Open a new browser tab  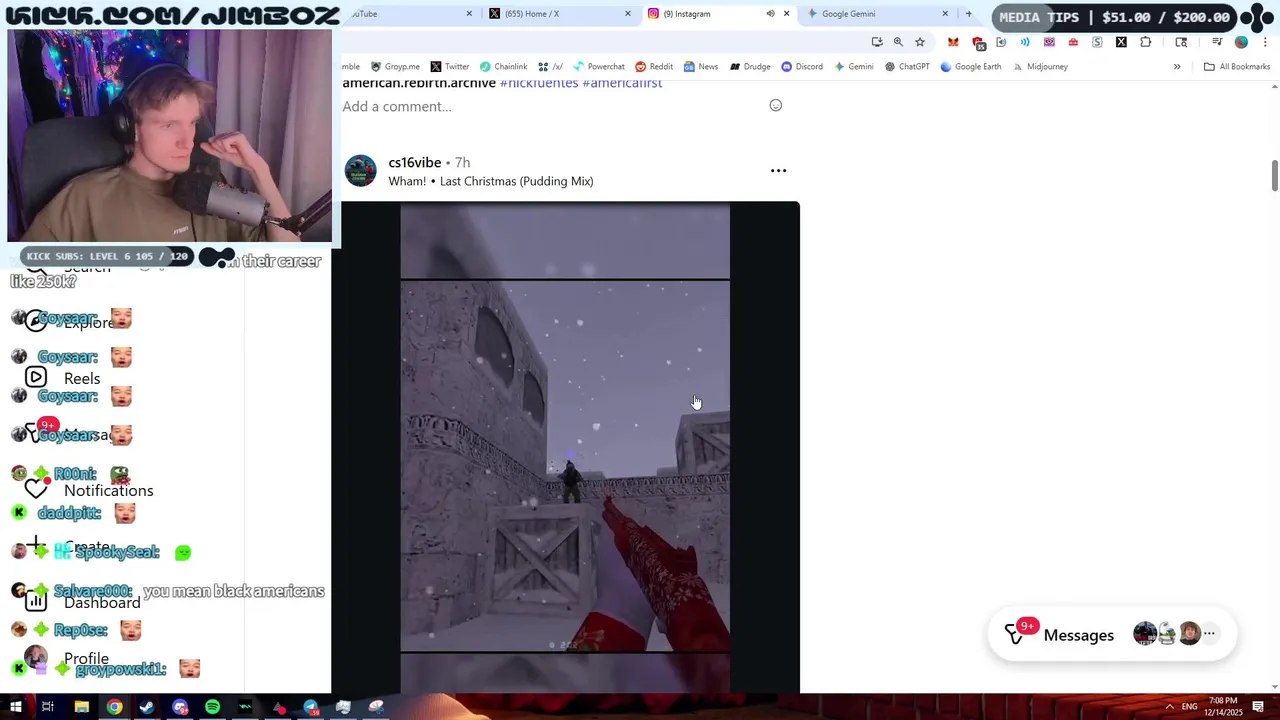click(x=968, y=14)
